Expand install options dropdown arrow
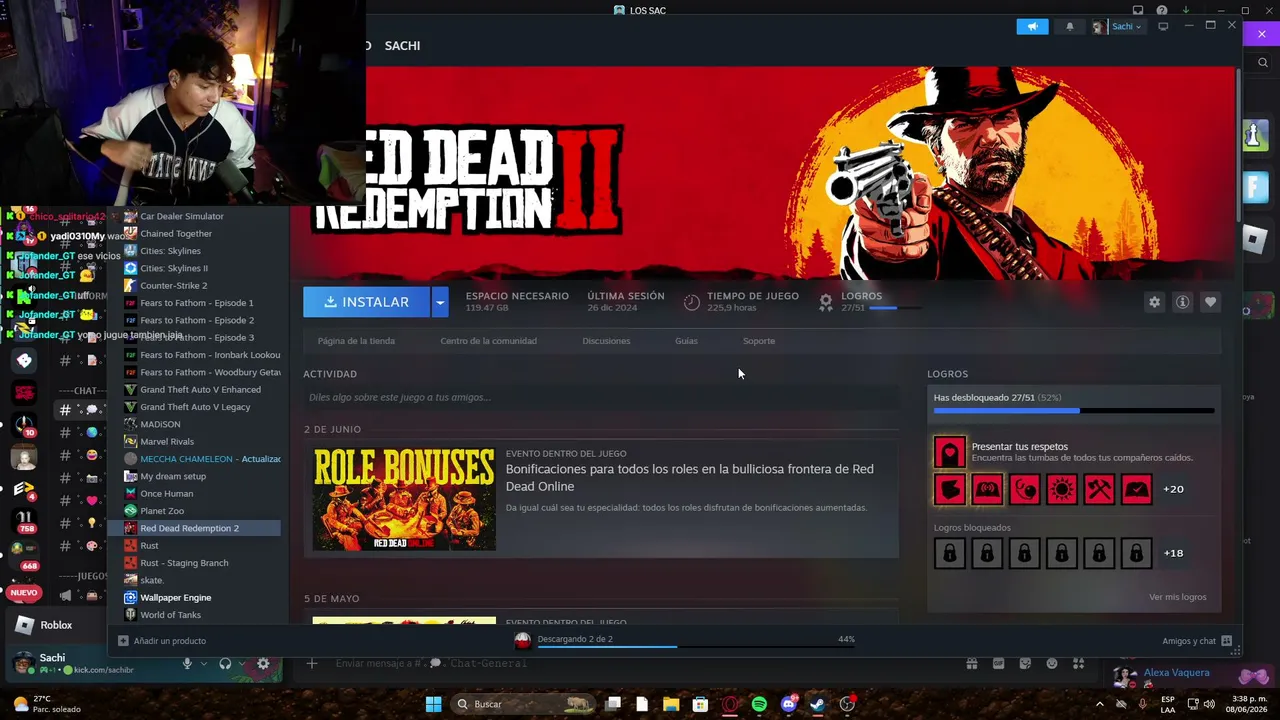 coord(440,302)
